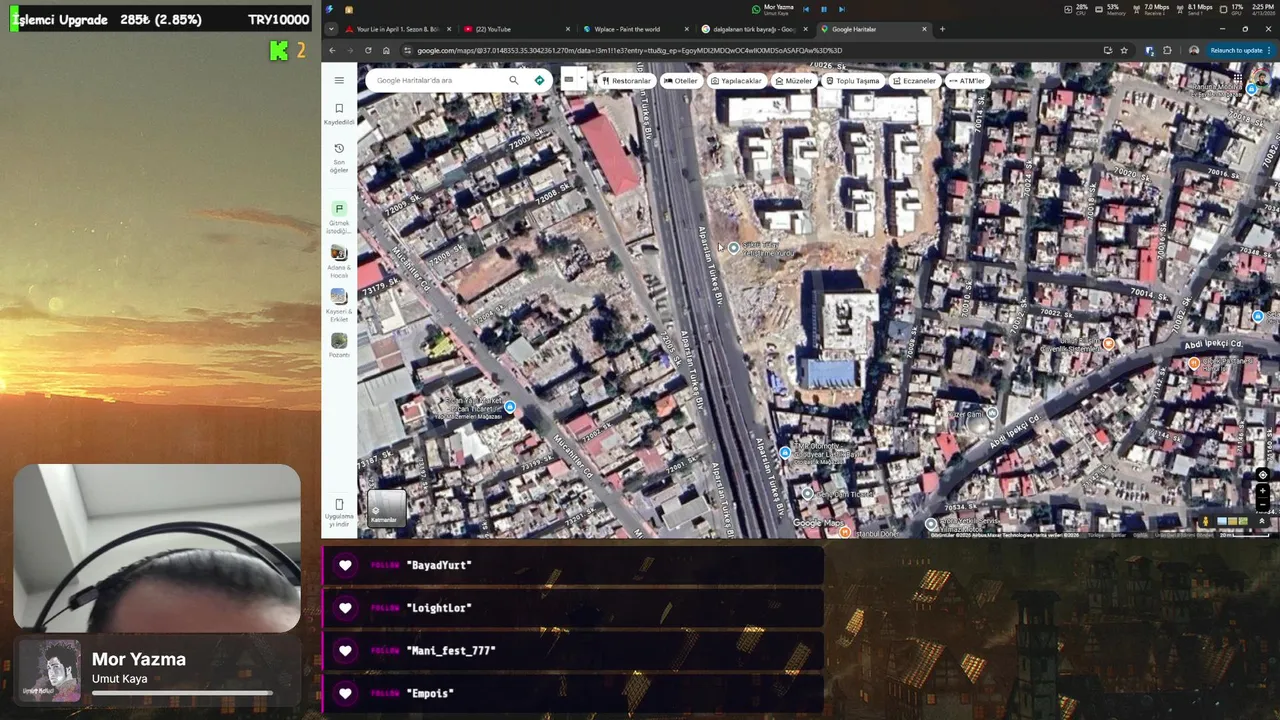Viewport: 1280px width, 720px height.
Task: Click the browser home button
Action: tap(386, 50)
